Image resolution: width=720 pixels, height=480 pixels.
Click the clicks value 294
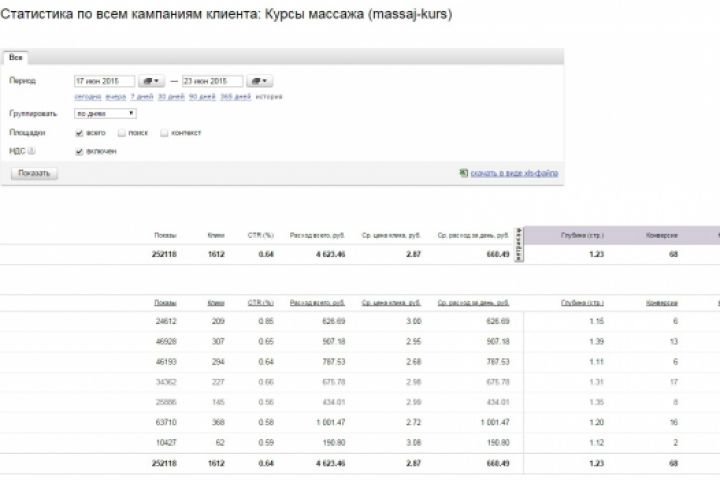click(218, 361)
